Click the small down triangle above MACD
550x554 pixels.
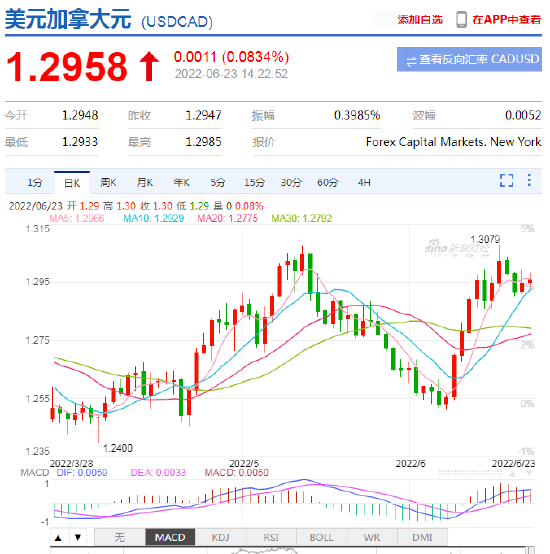click(529, 473)
